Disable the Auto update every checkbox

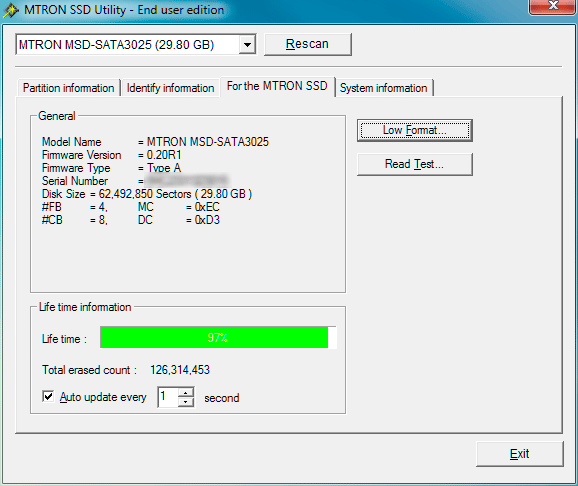pos(48,396)
